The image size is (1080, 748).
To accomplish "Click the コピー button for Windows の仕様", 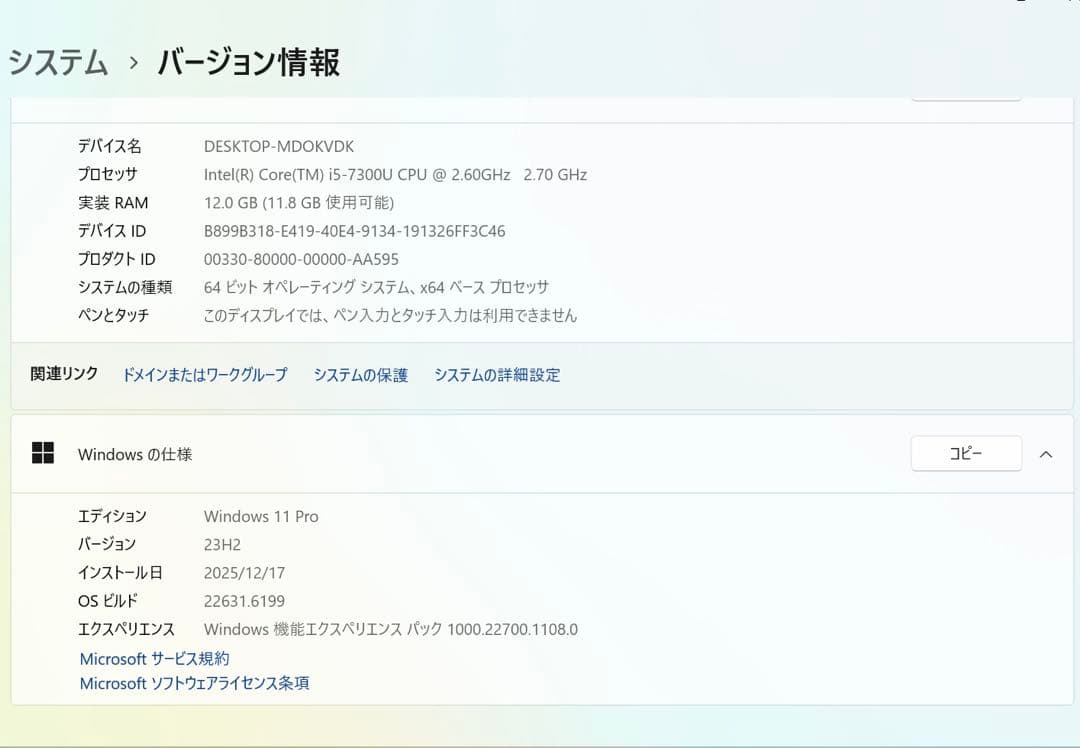I will pos(966,452).
